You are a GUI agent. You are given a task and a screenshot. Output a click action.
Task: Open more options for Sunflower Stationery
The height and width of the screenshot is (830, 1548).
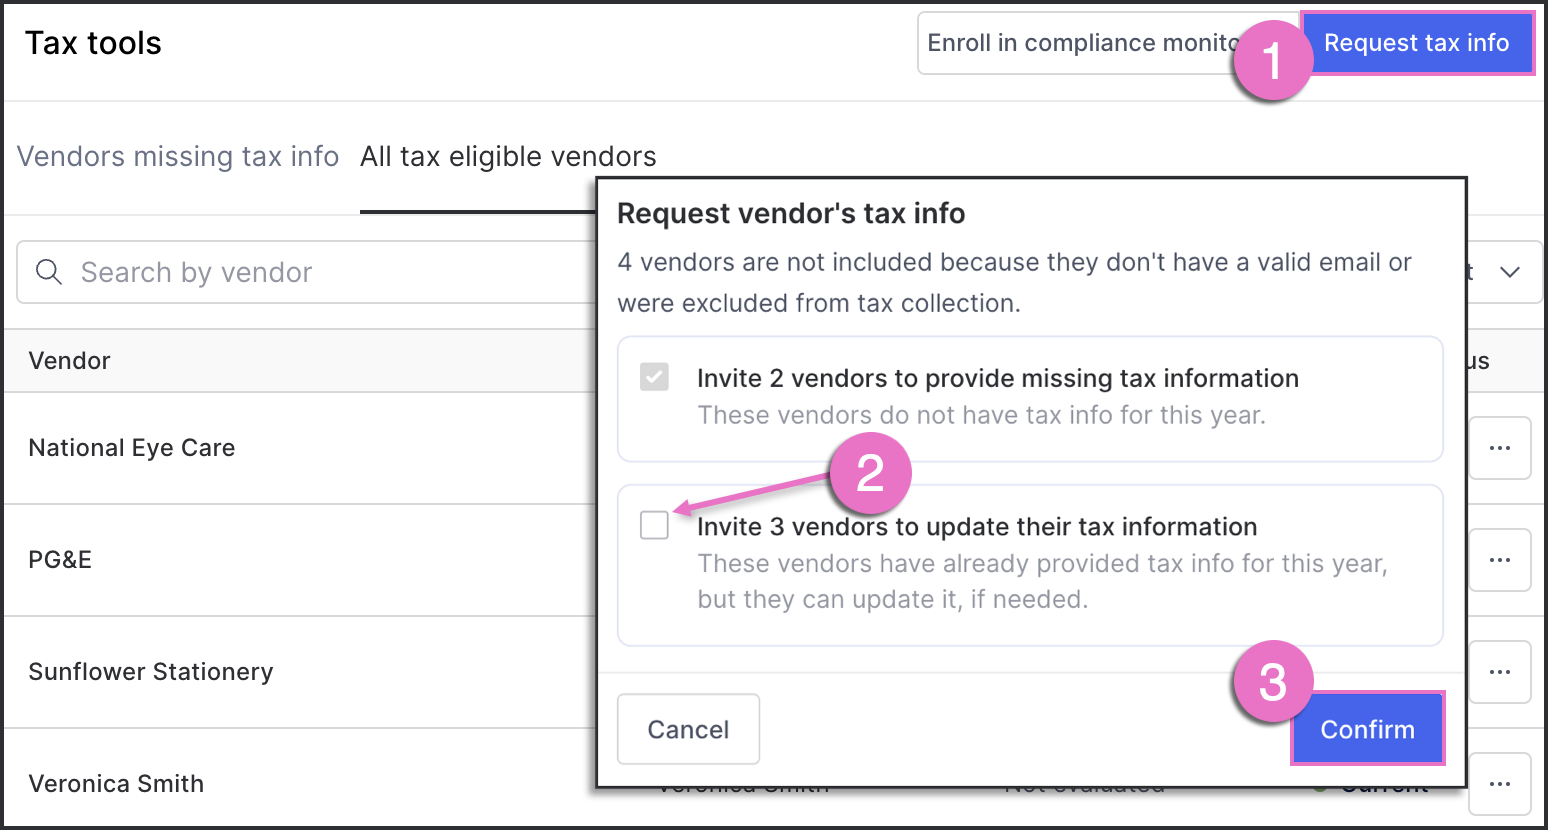[1499, 672]
